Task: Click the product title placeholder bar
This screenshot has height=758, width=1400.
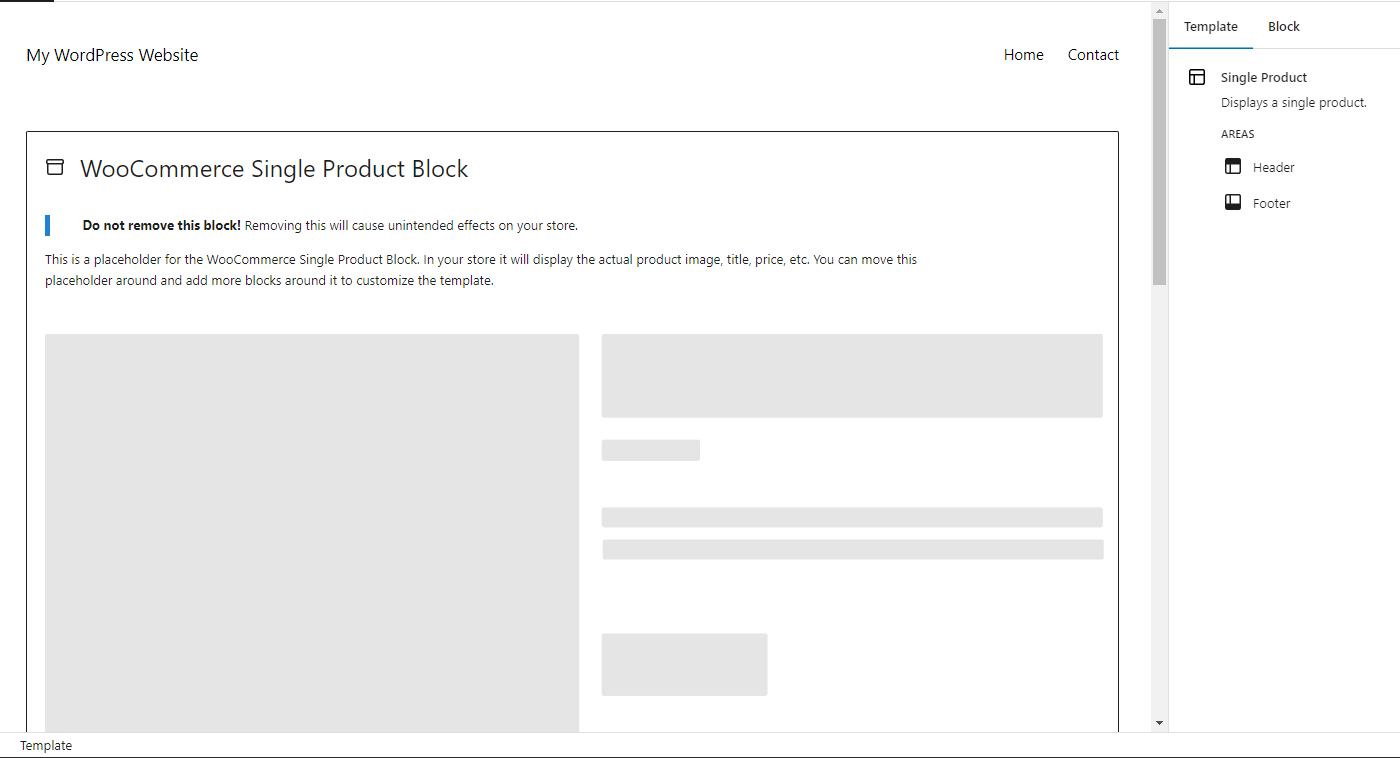Action: tap(852, 376)
